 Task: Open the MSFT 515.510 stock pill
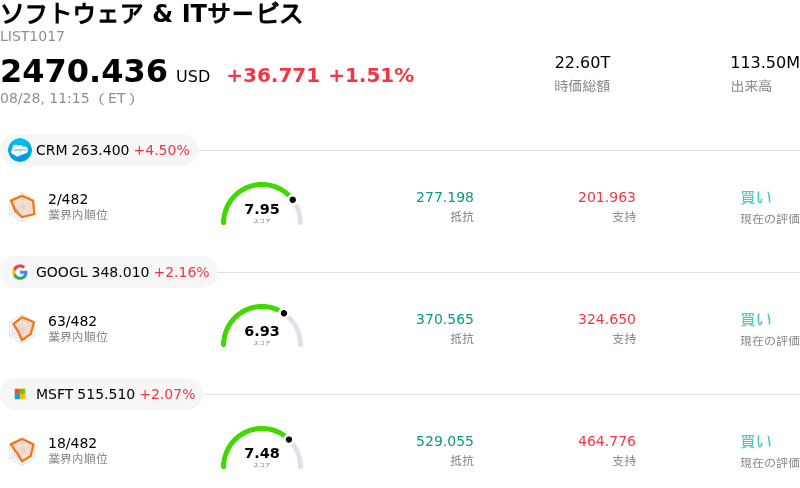pyautogui.click(x=102, y=394)
